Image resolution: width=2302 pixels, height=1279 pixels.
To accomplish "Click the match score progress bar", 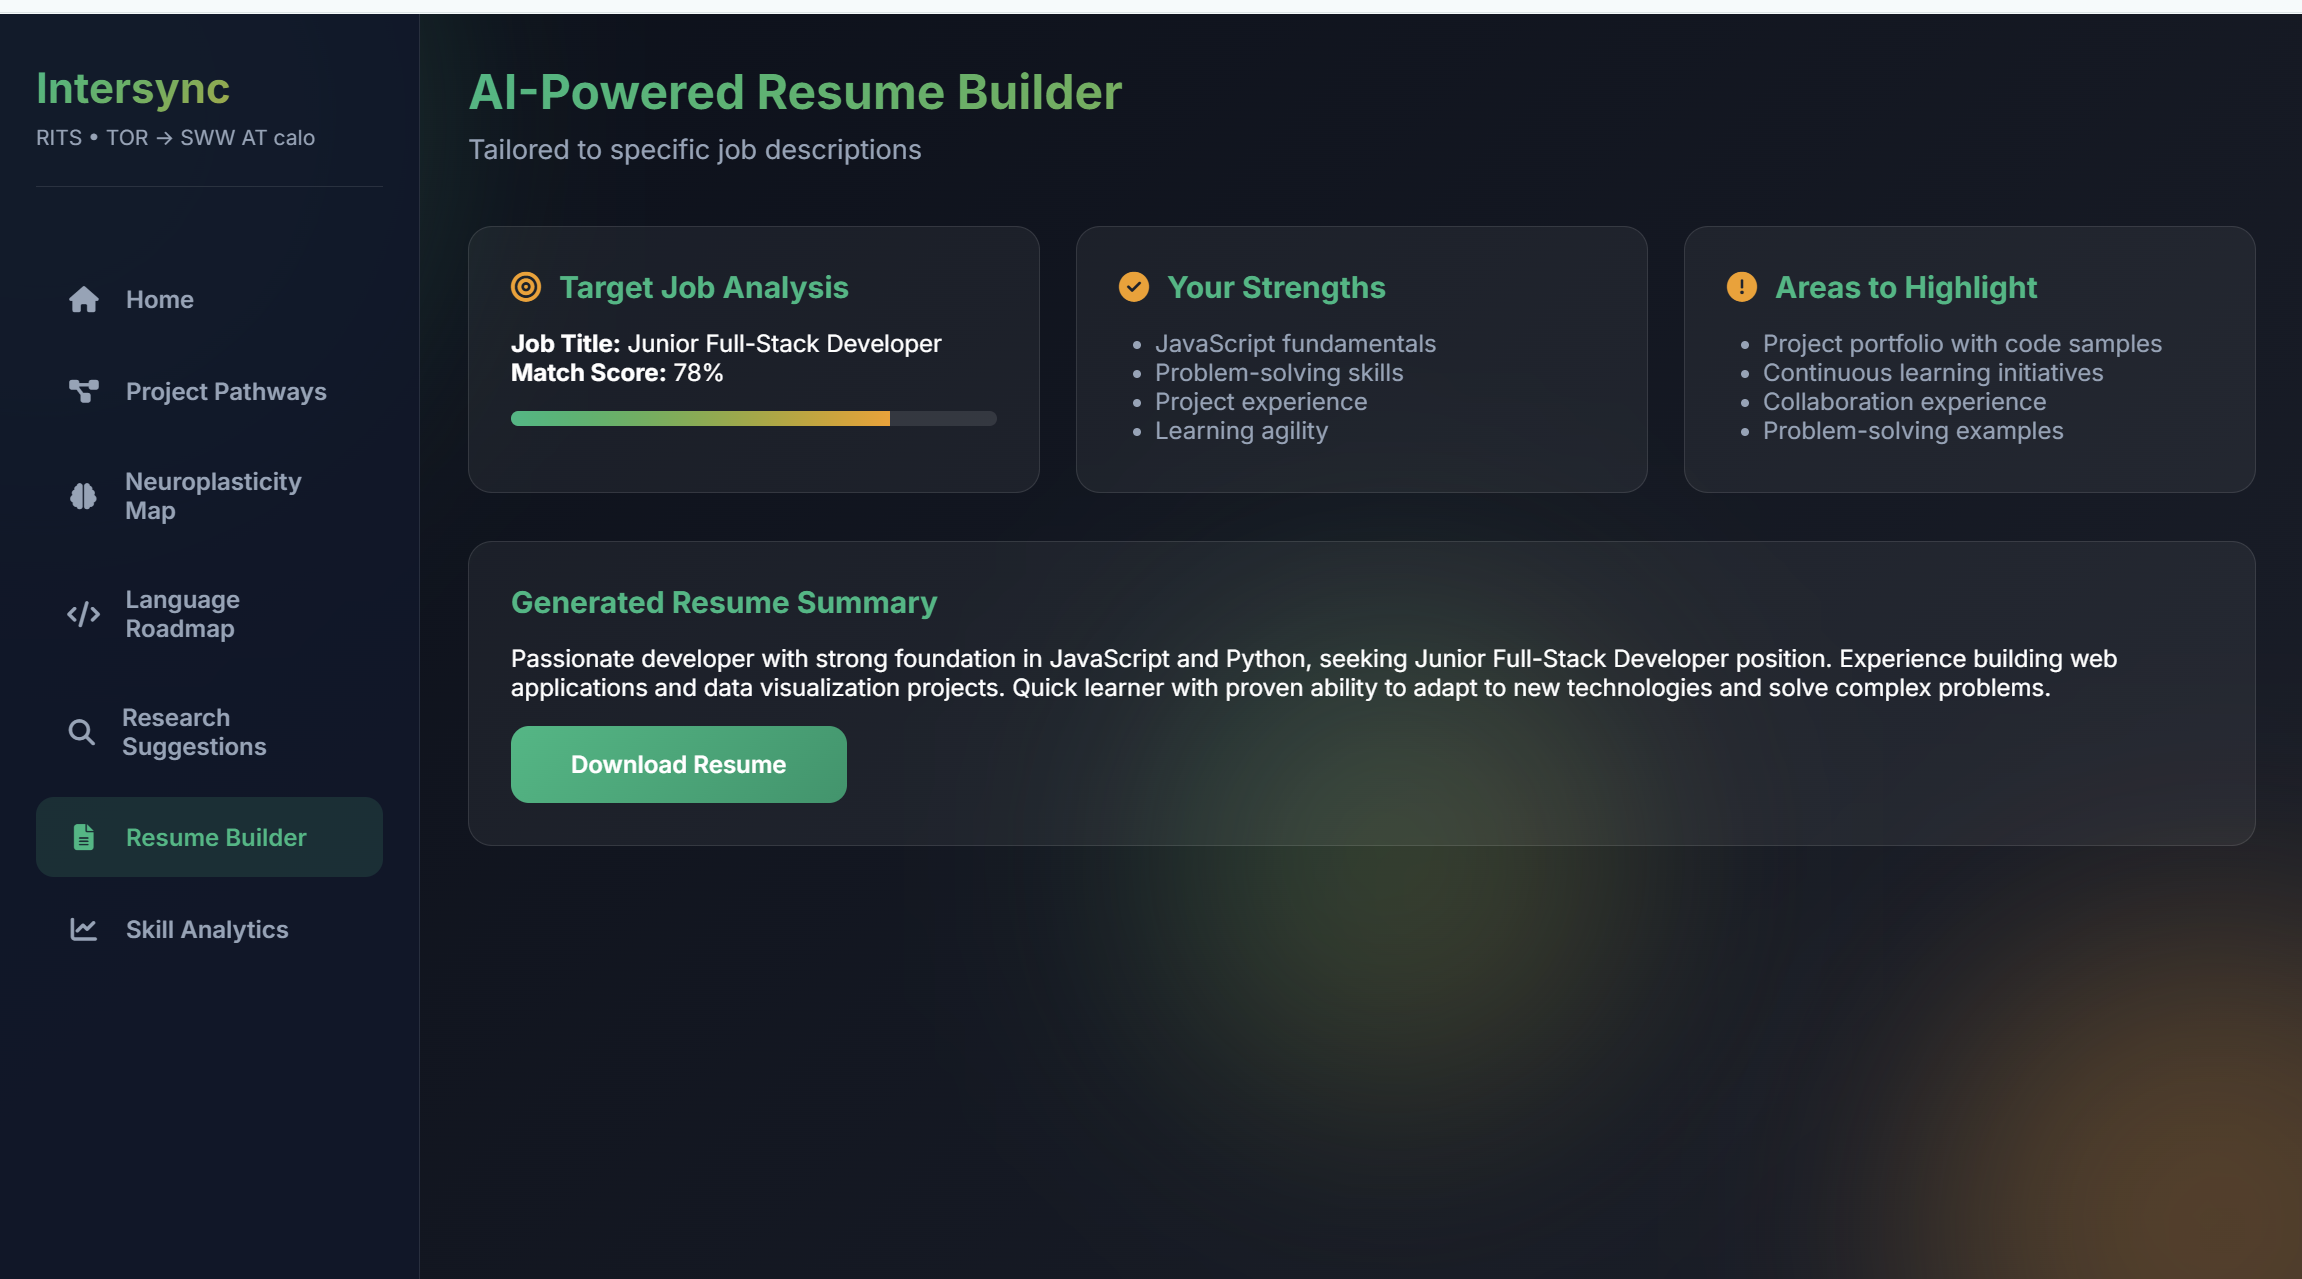I will (x=753, y=418).
